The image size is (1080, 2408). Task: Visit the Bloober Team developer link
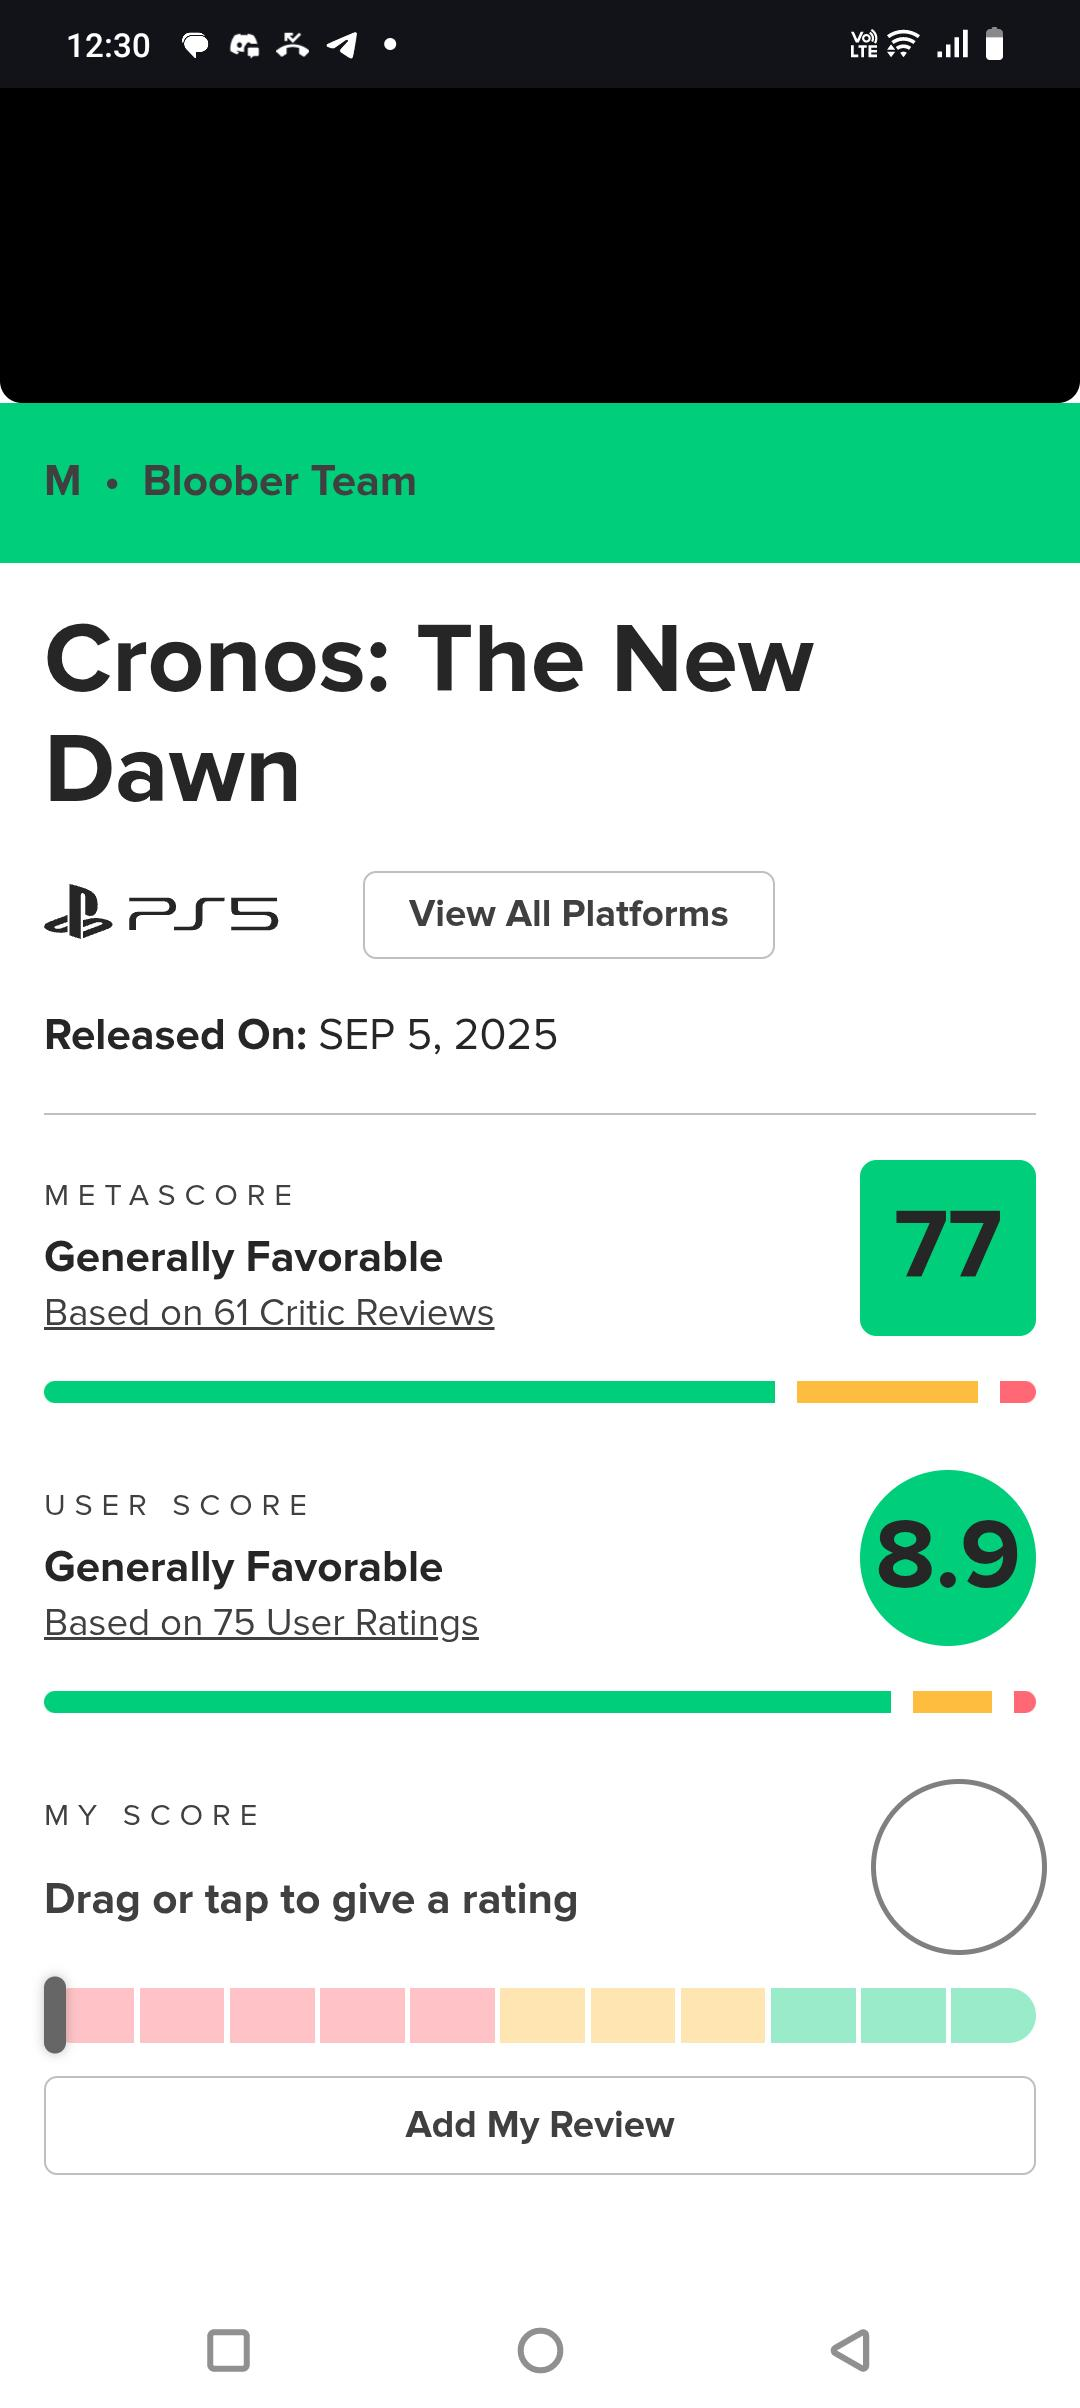click(x=279, y=482)
